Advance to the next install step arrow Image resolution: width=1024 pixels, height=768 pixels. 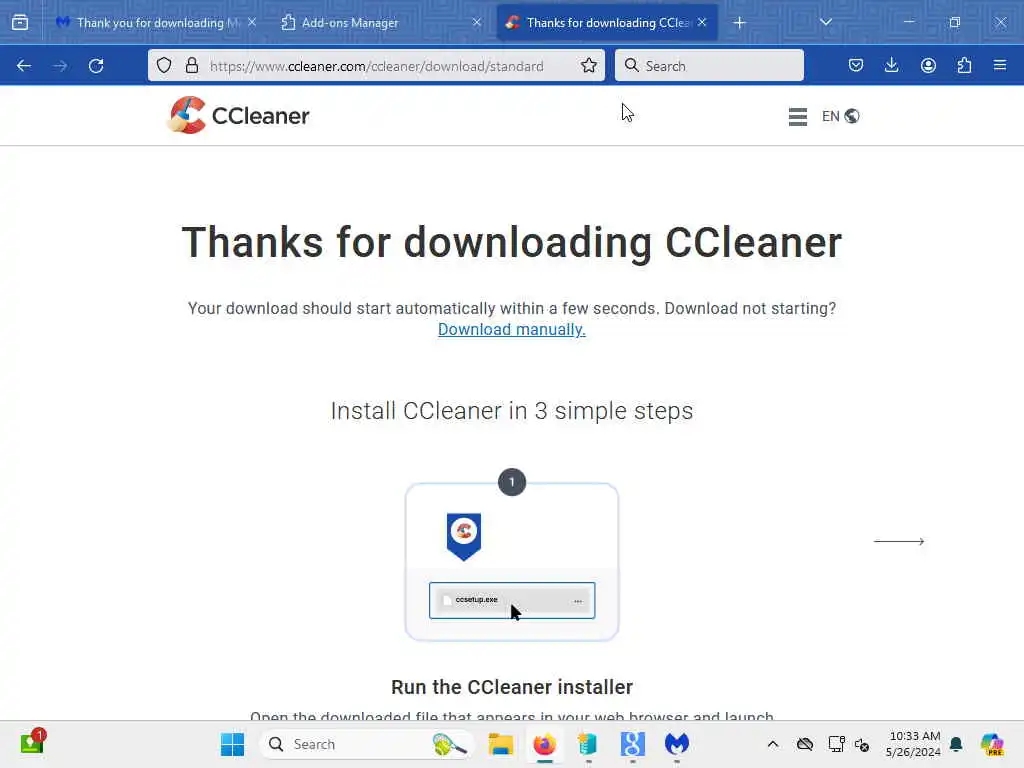coord(899,541)
